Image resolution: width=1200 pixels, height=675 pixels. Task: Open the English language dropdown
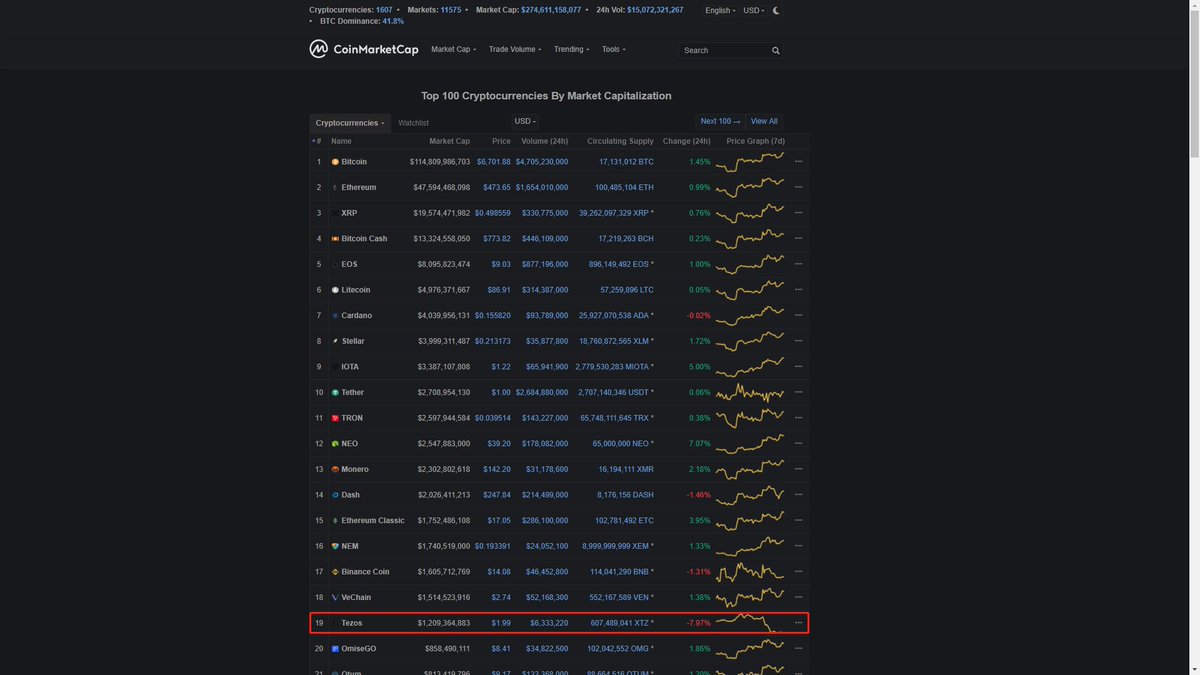pyautogui.click(x=720, y=10)
